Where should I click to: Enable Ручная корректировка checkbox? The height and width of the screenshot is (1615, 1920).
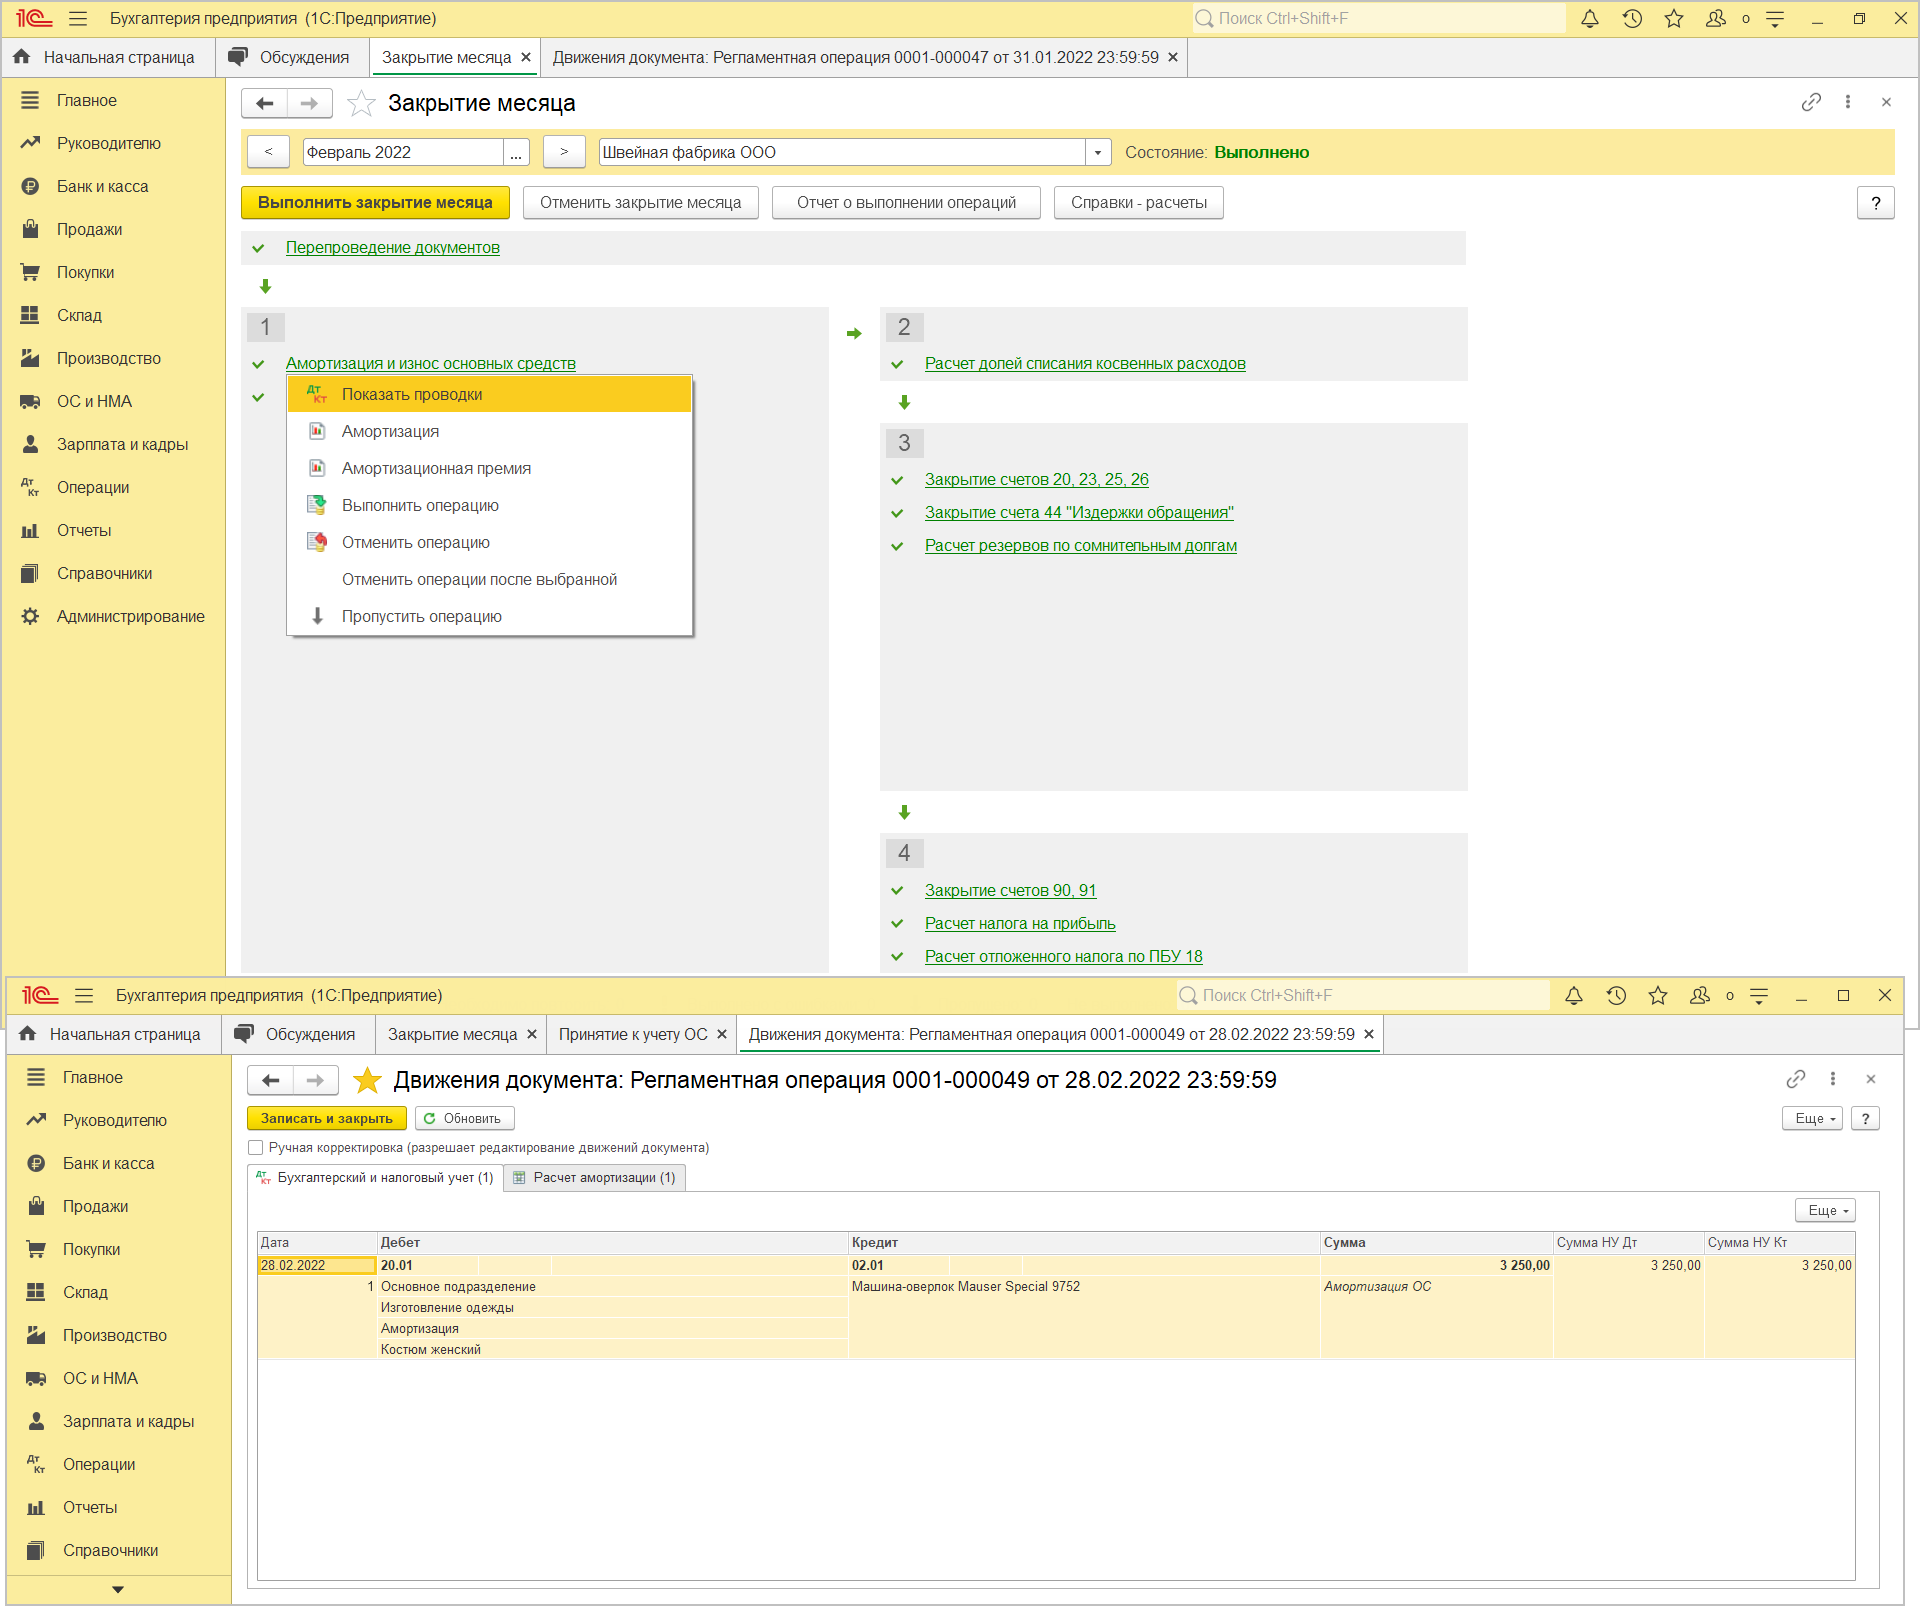[256, 1148]
